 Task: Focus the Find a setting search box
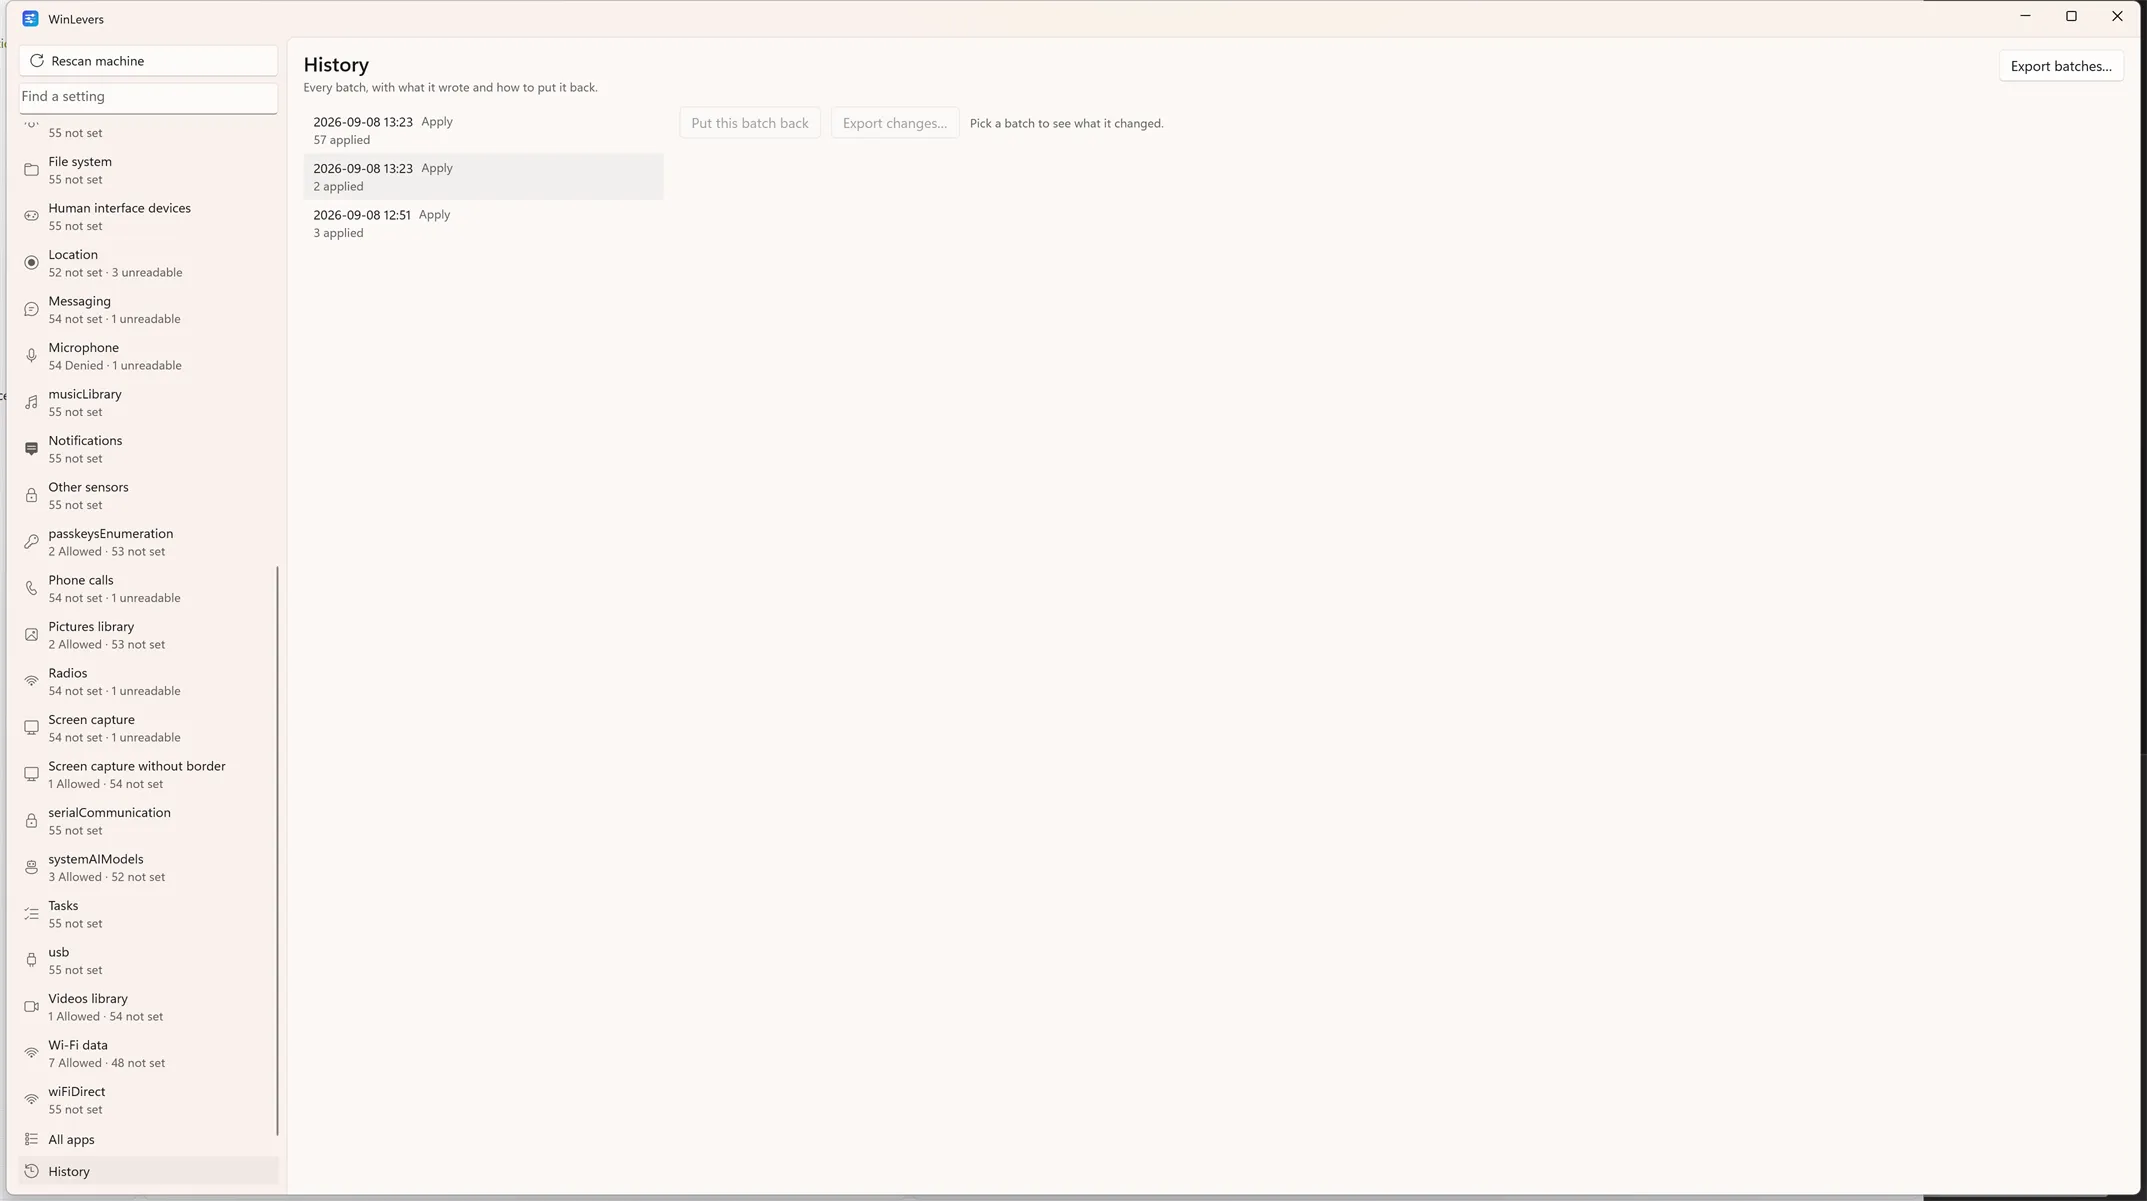tap(148, 97)
